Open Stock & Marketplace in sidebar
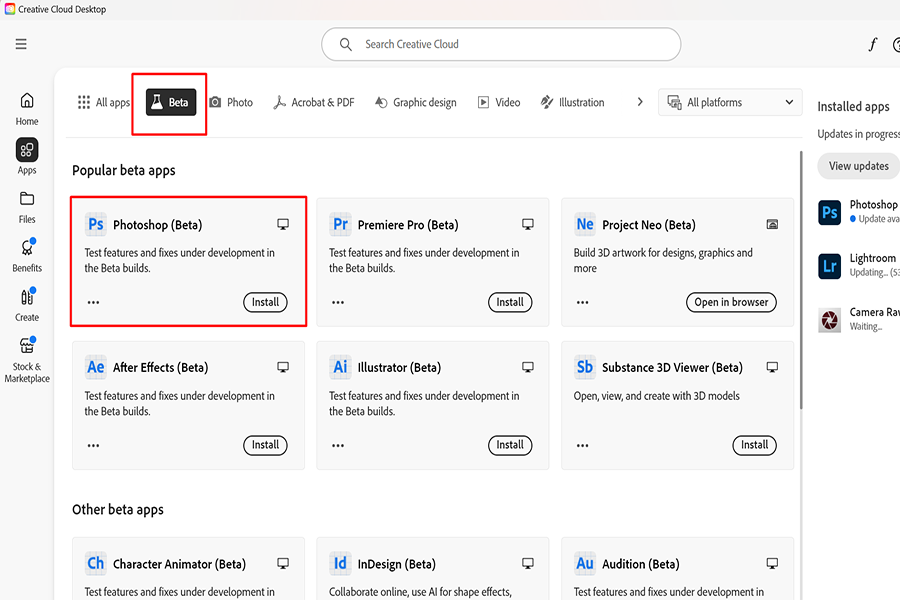This screenshot has width=900, height=600. 27,359
